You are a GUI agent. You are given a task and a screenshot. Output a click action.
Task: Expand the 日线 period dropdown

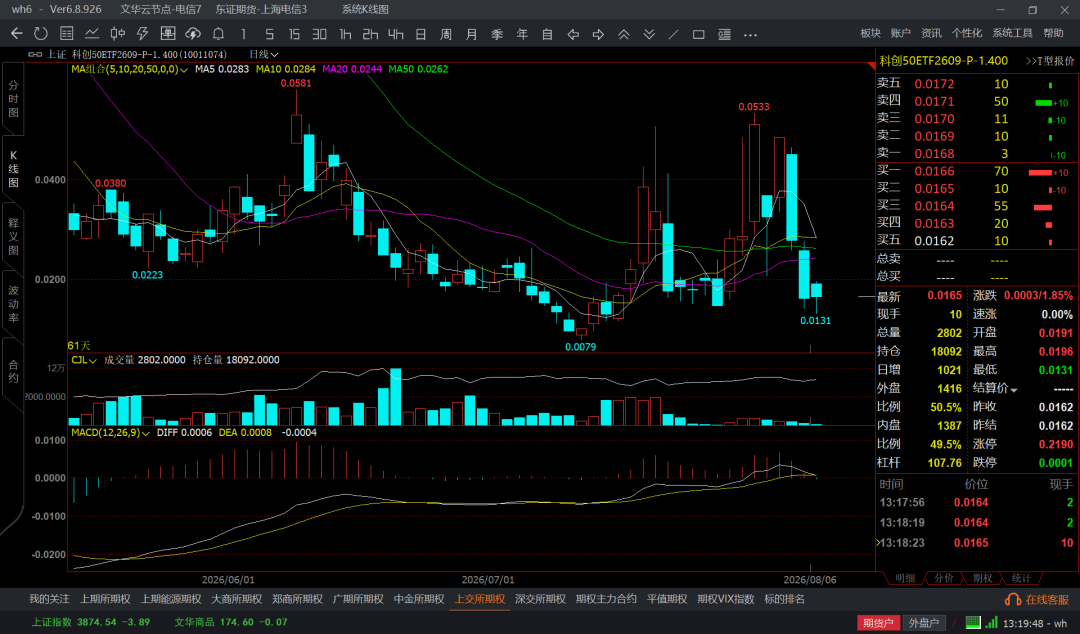point(264,54)
